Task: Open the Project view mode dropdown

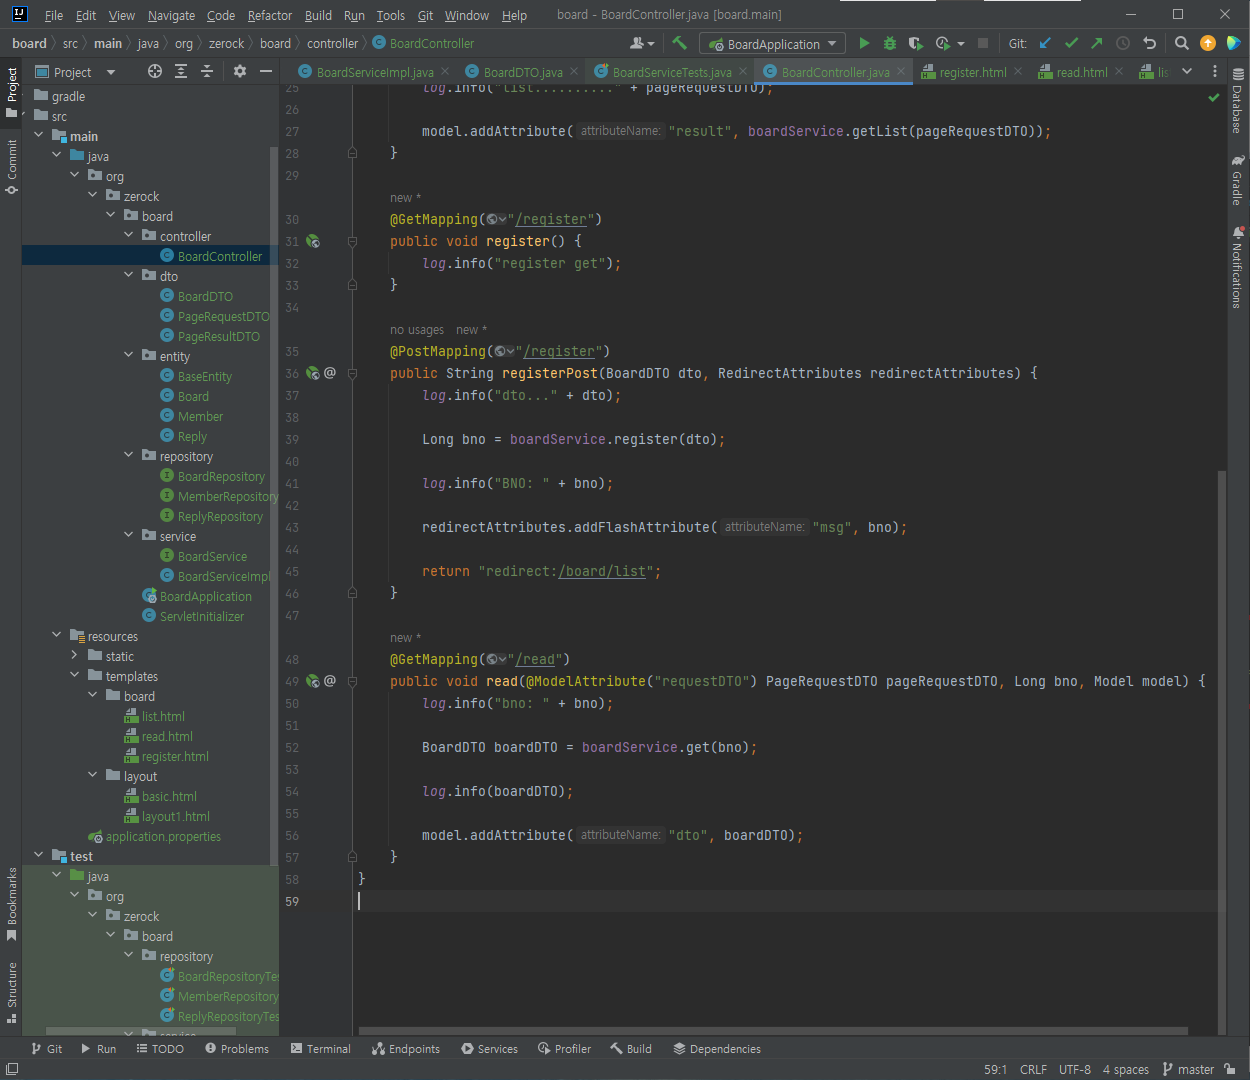Action: click(75, 72)
